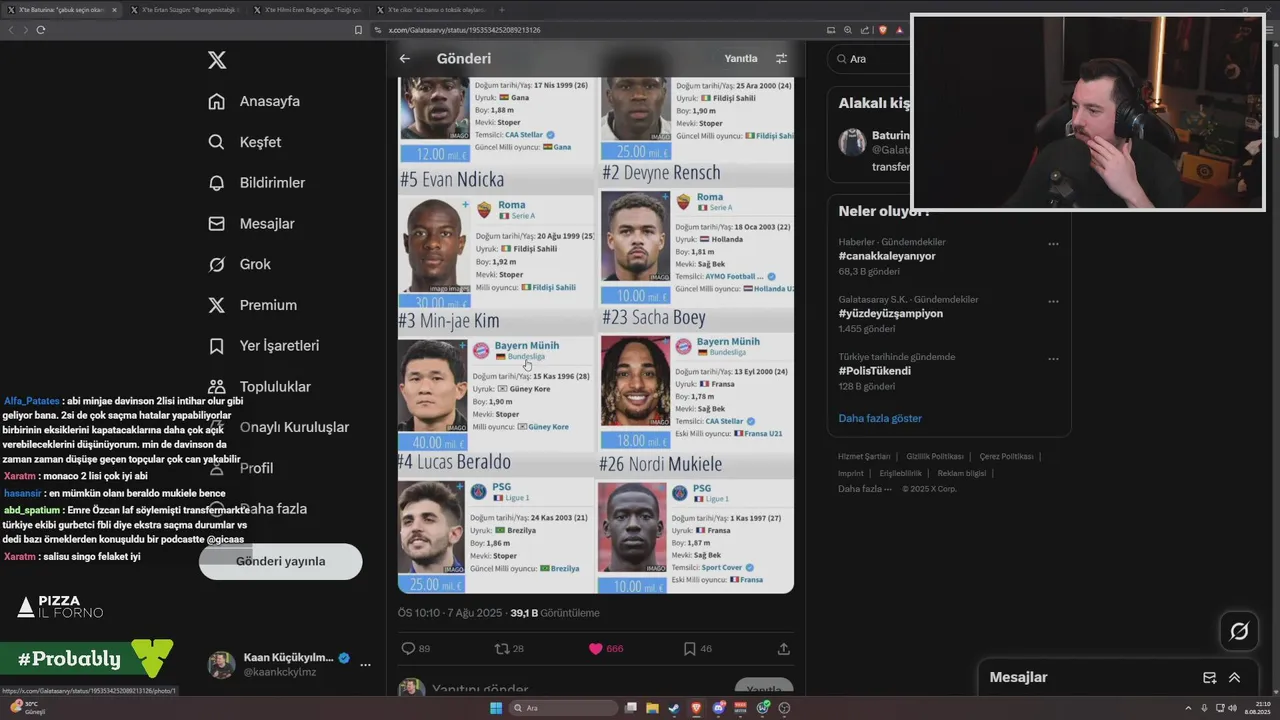Open Erişilebilirlik footer link
This screenshot has width=1280, height=720.
tap(900, 473)
